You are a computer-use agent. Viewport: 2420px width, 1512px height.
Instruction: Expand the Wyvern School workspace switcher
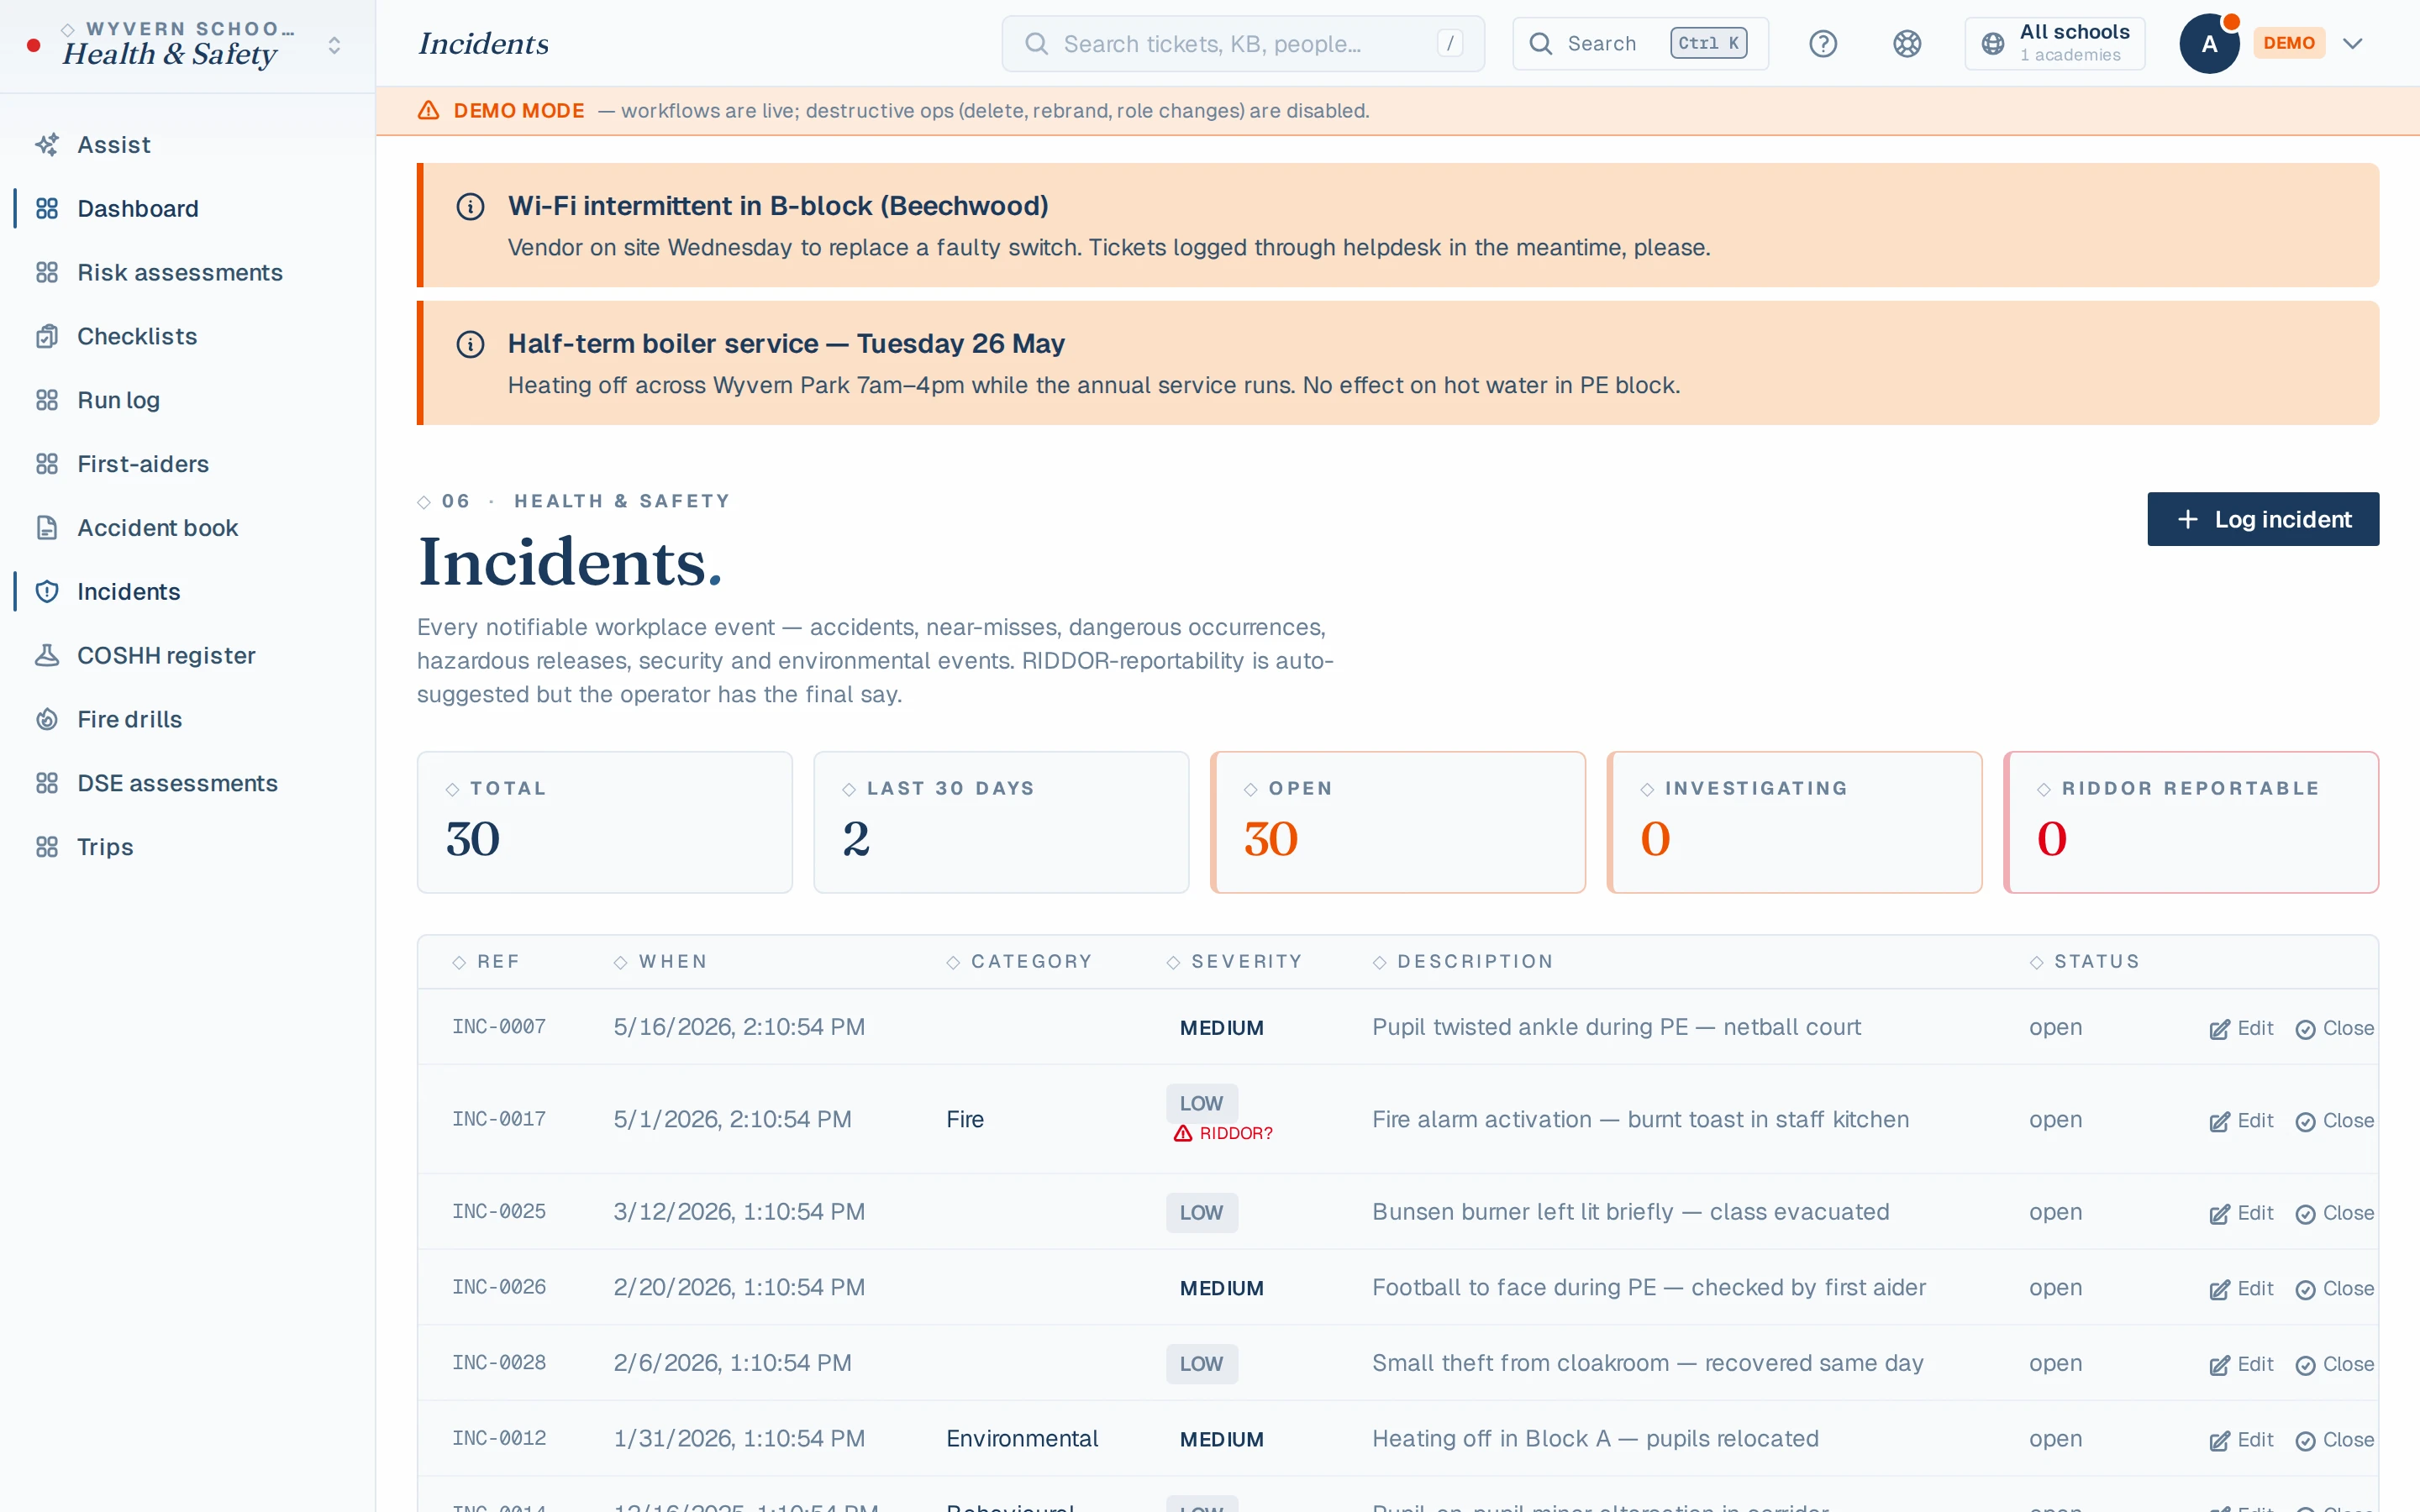tap(334, 45)
